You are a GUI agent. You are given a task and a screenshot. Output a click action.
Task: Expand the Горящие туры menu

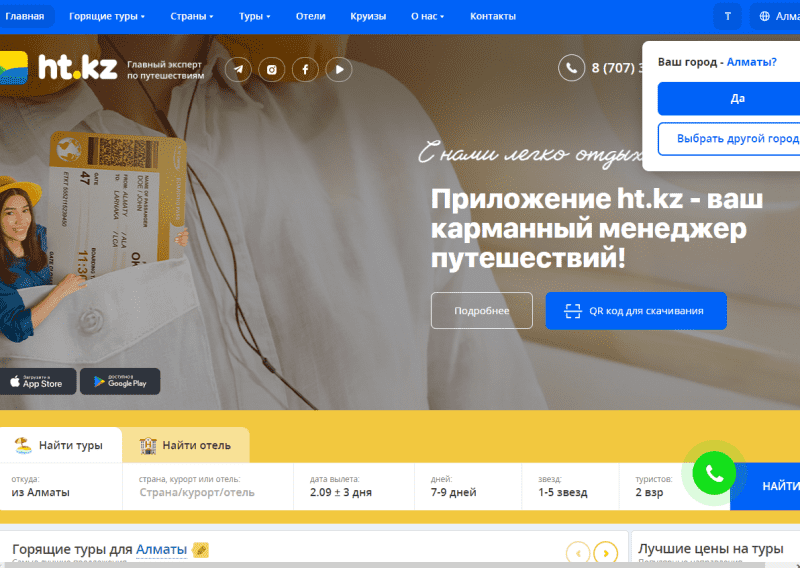107,16
